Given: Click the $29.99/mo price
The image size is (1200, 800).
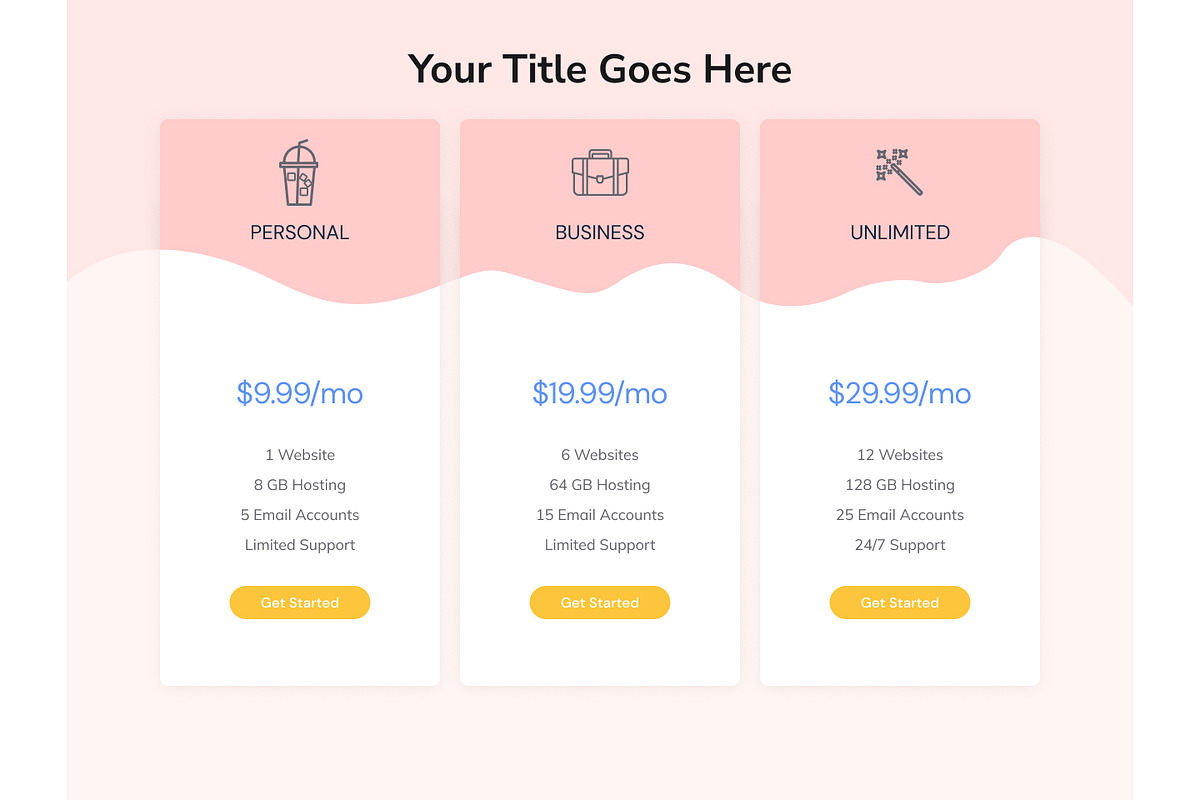Looking at the screenshot, I should coord(900,393).
